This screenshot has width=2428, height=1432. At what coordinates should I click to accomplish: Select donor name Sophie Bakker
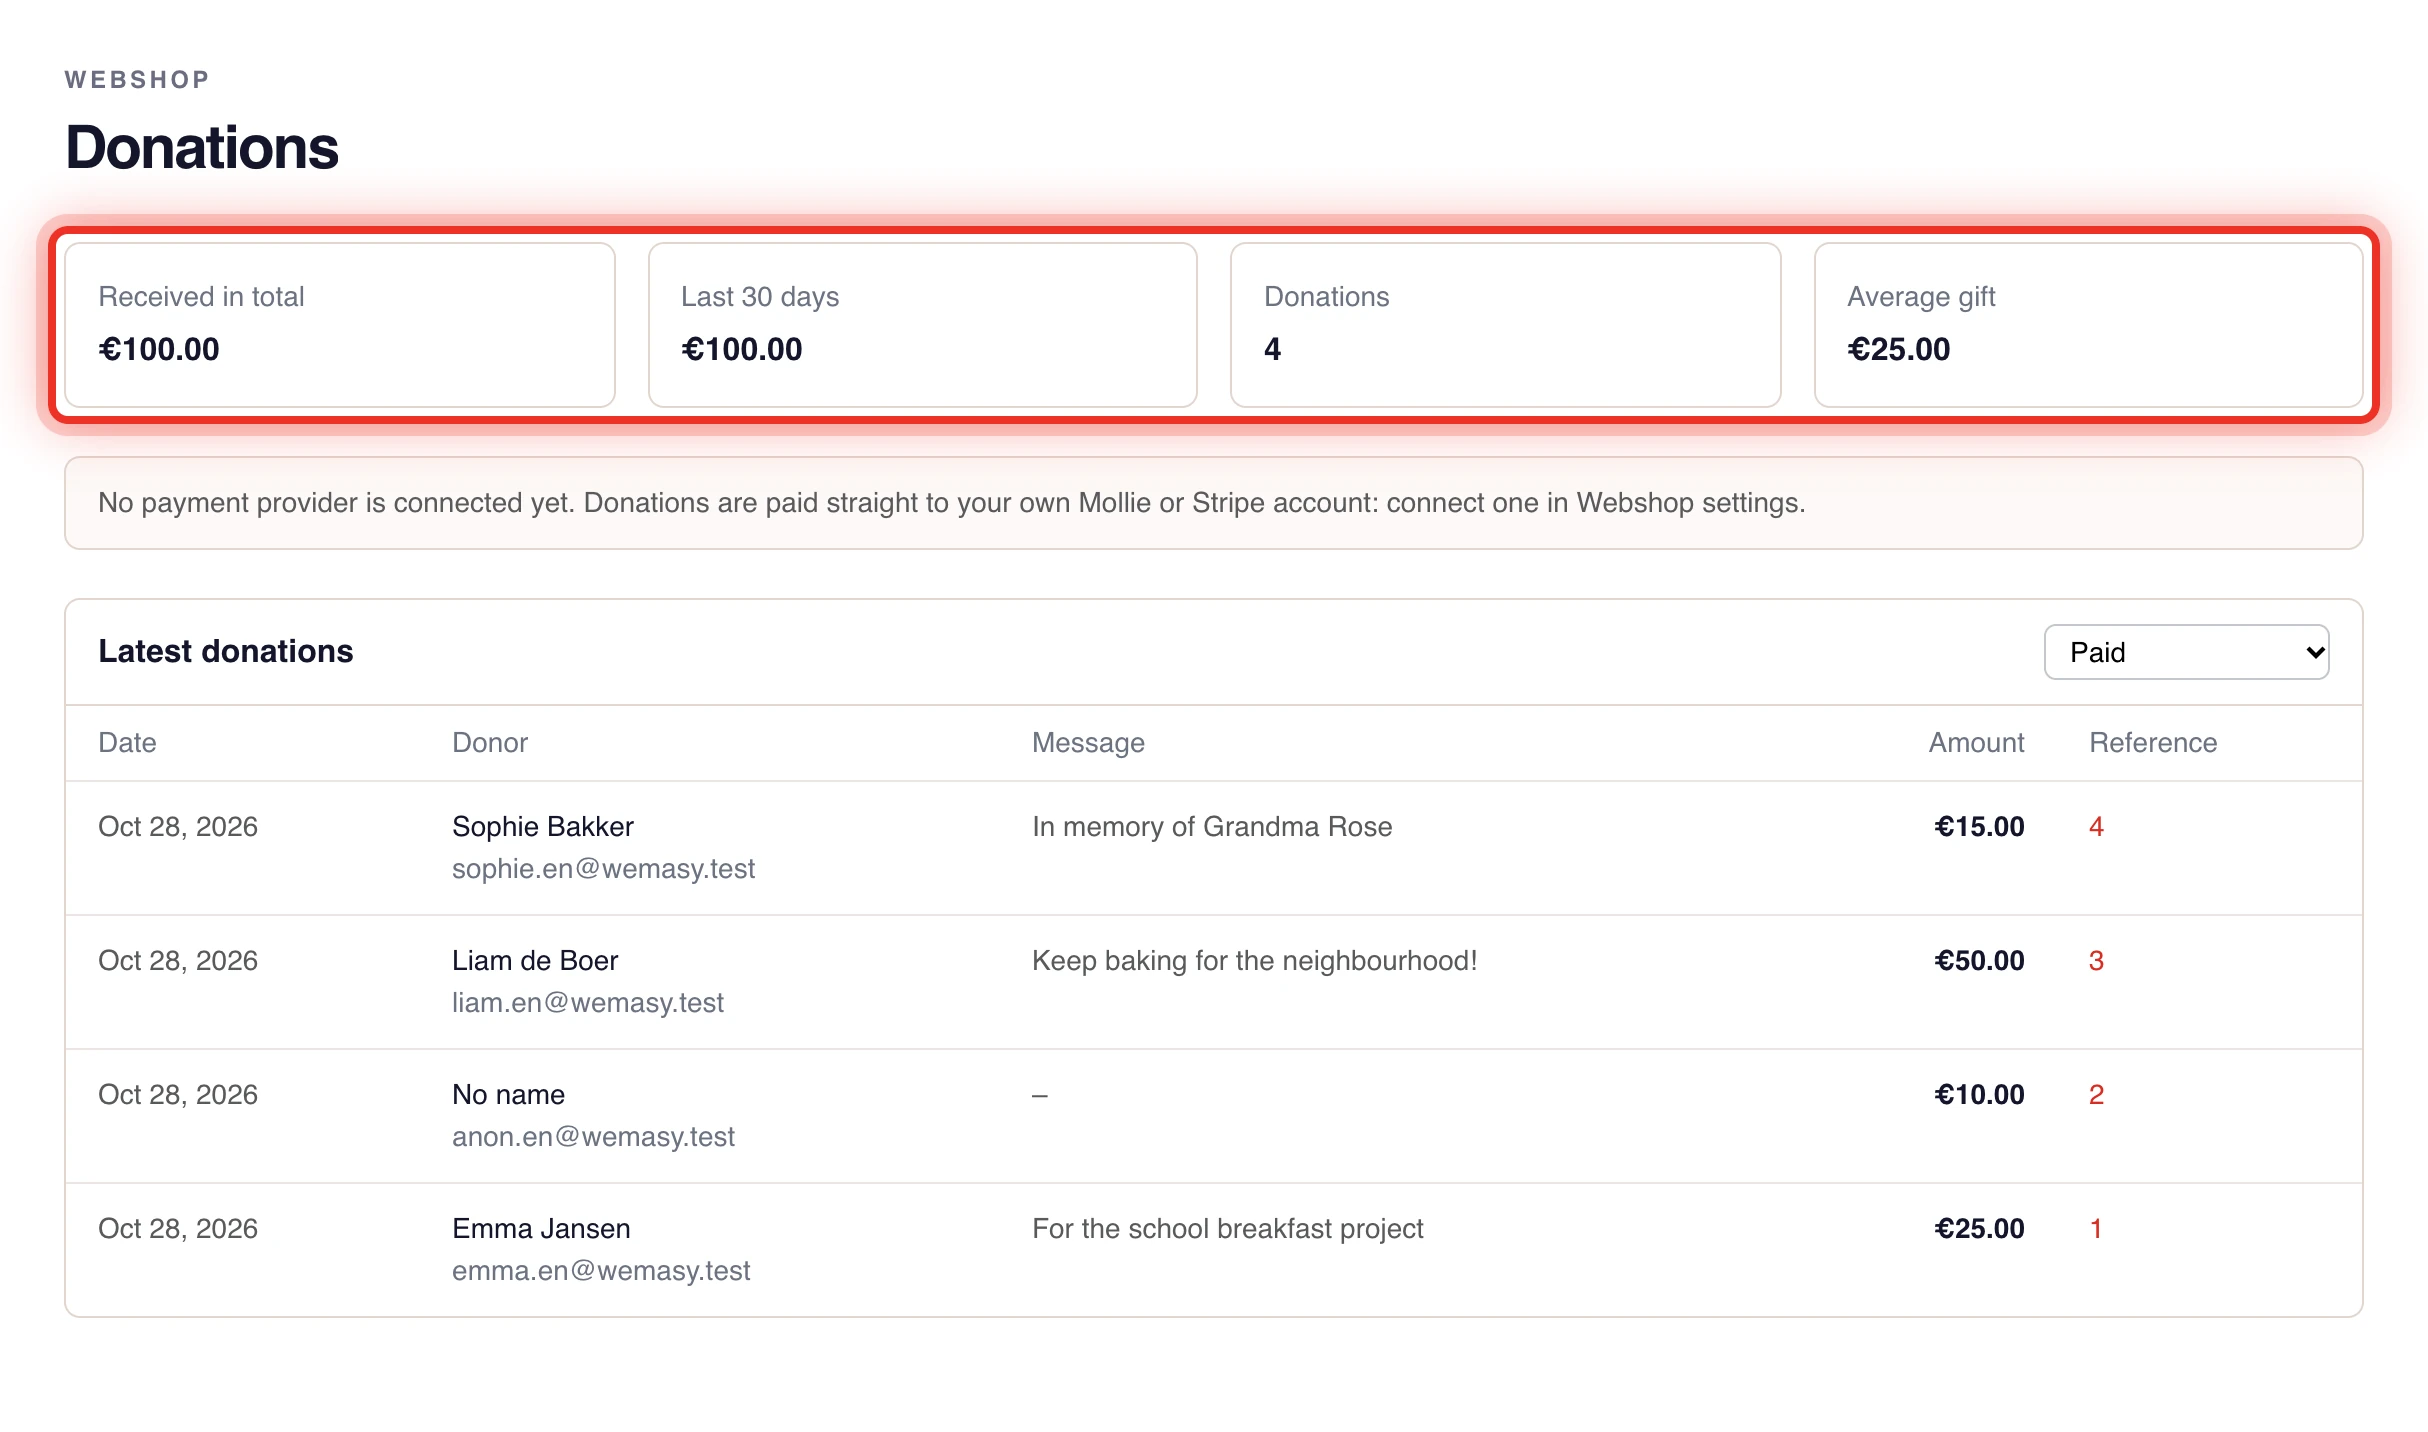(543, 827)
